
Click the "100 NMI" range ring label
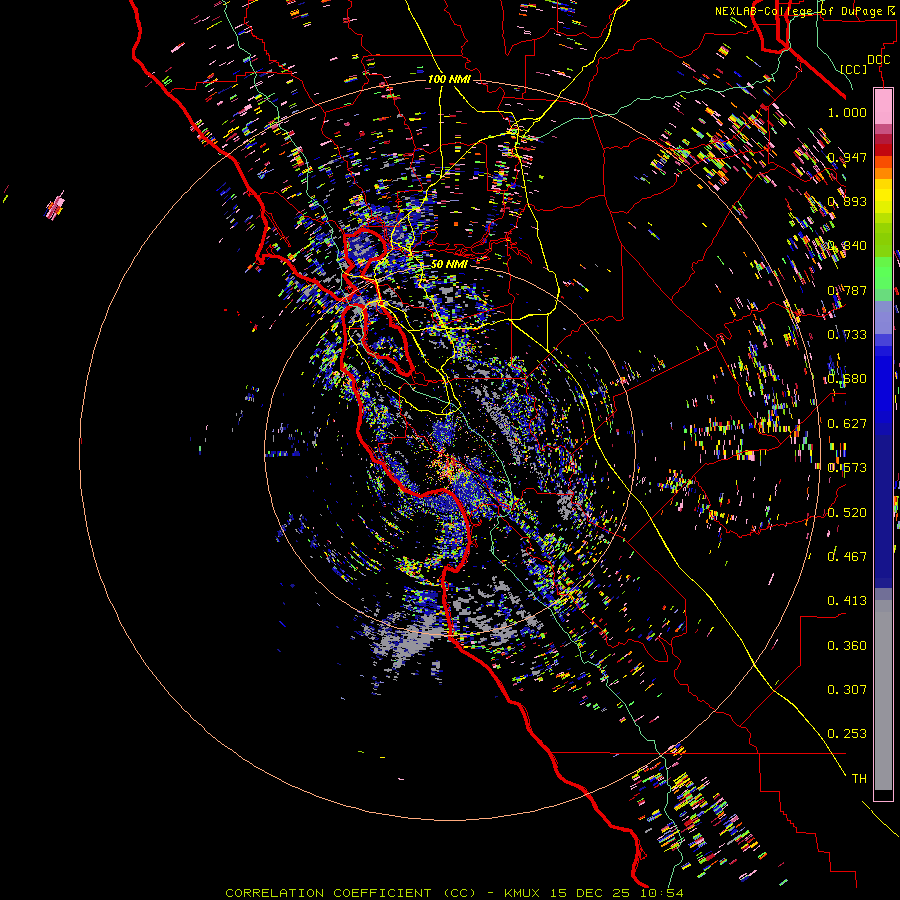point(449,79)
